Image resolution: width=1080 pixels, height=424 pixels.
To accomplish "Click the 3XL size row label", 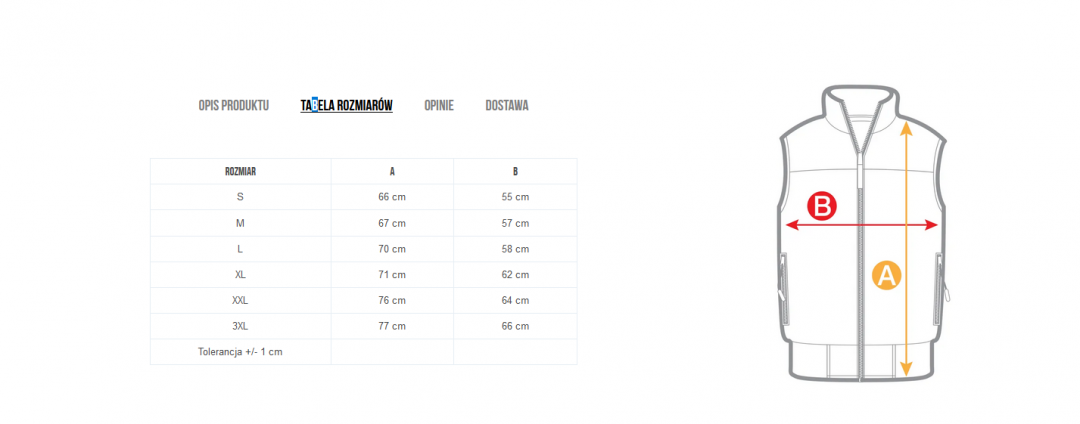I will (x=240, y=326).
